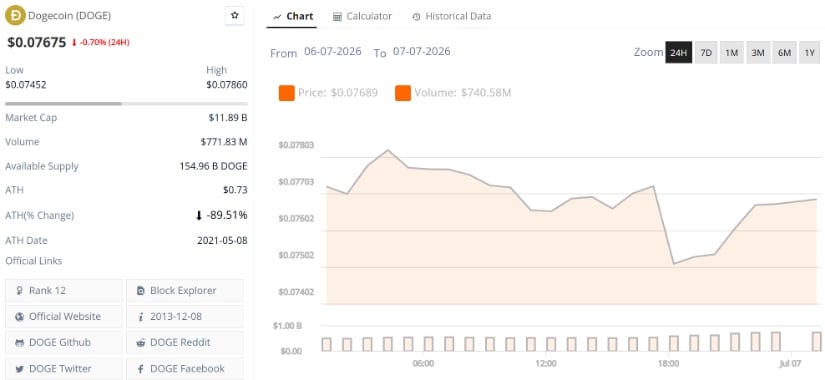Click the Low value $0.07452

(26, 84)
